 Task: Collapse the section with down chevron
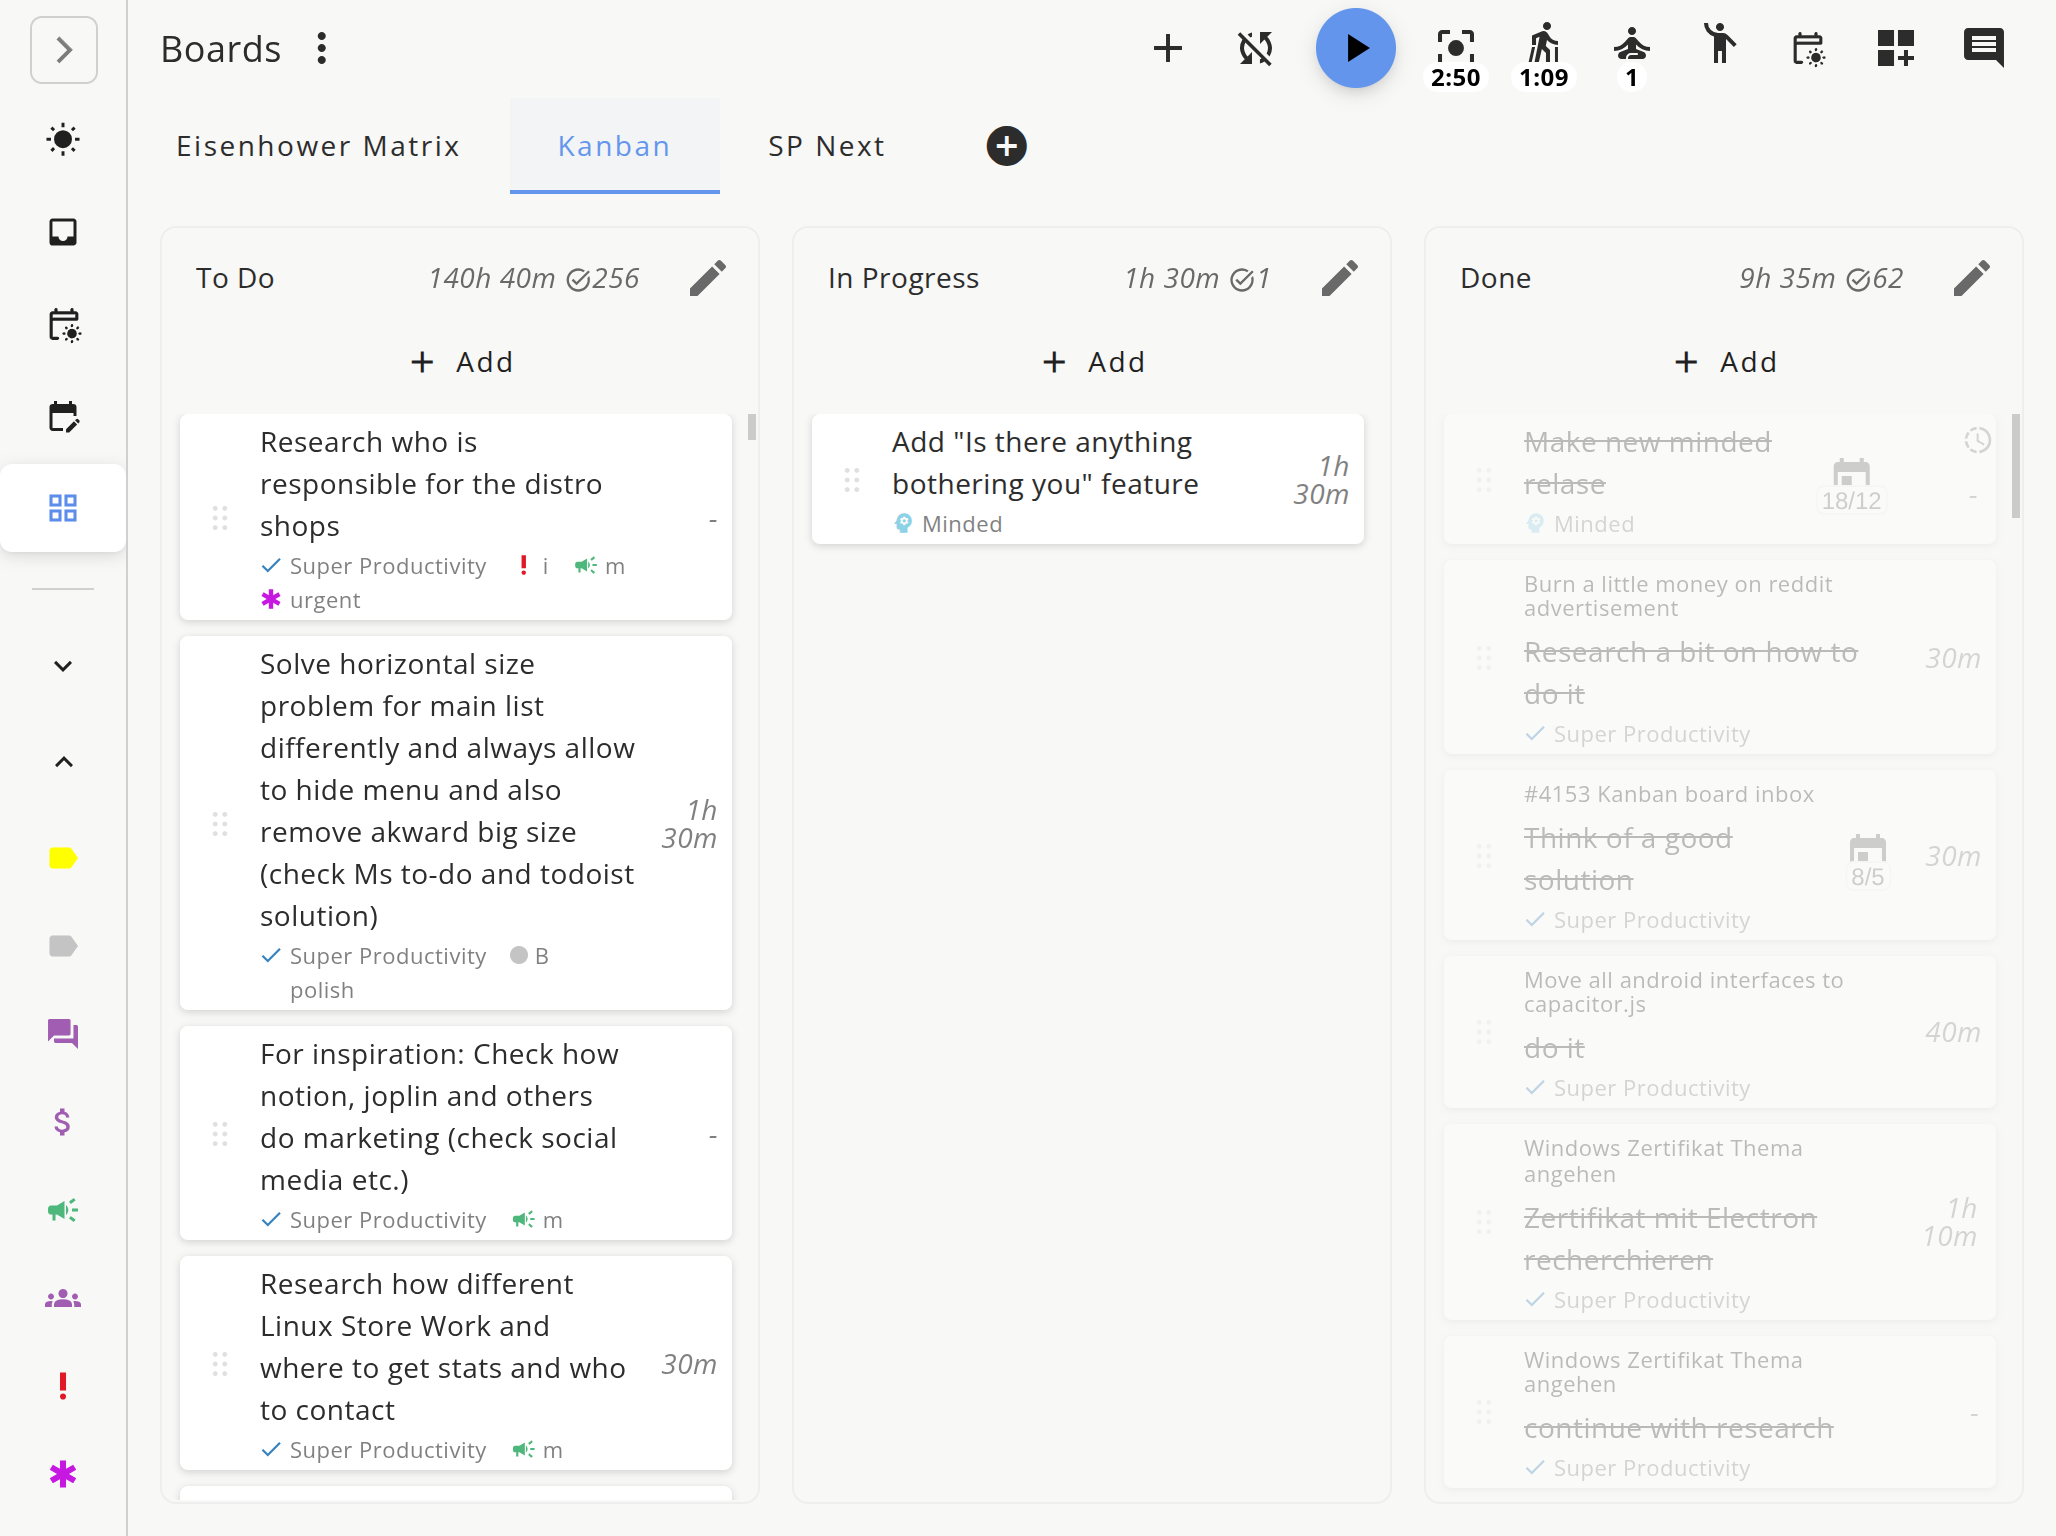63,666
